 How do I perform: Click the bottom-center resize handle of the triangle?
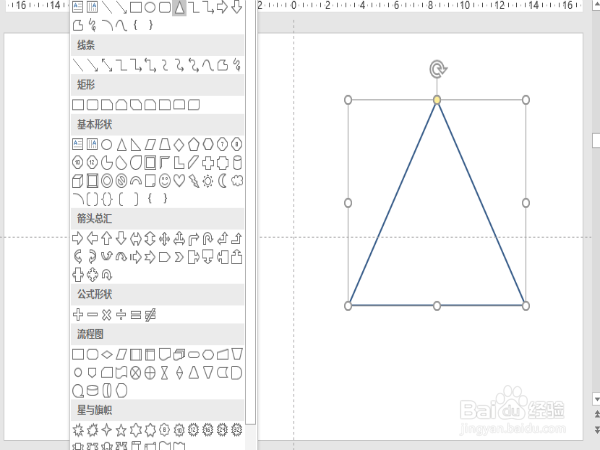437,306
